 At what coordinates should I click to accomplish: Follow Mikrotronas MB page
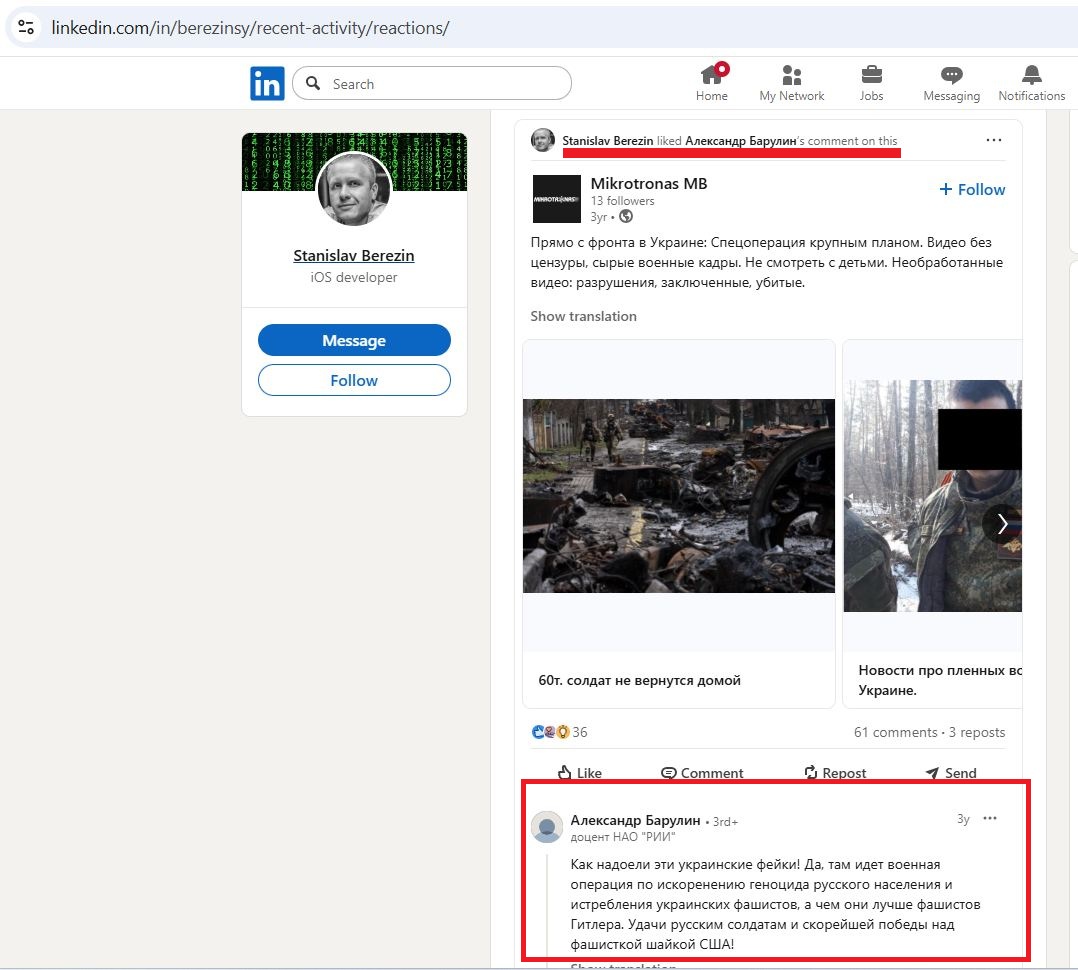pos(973,189)
